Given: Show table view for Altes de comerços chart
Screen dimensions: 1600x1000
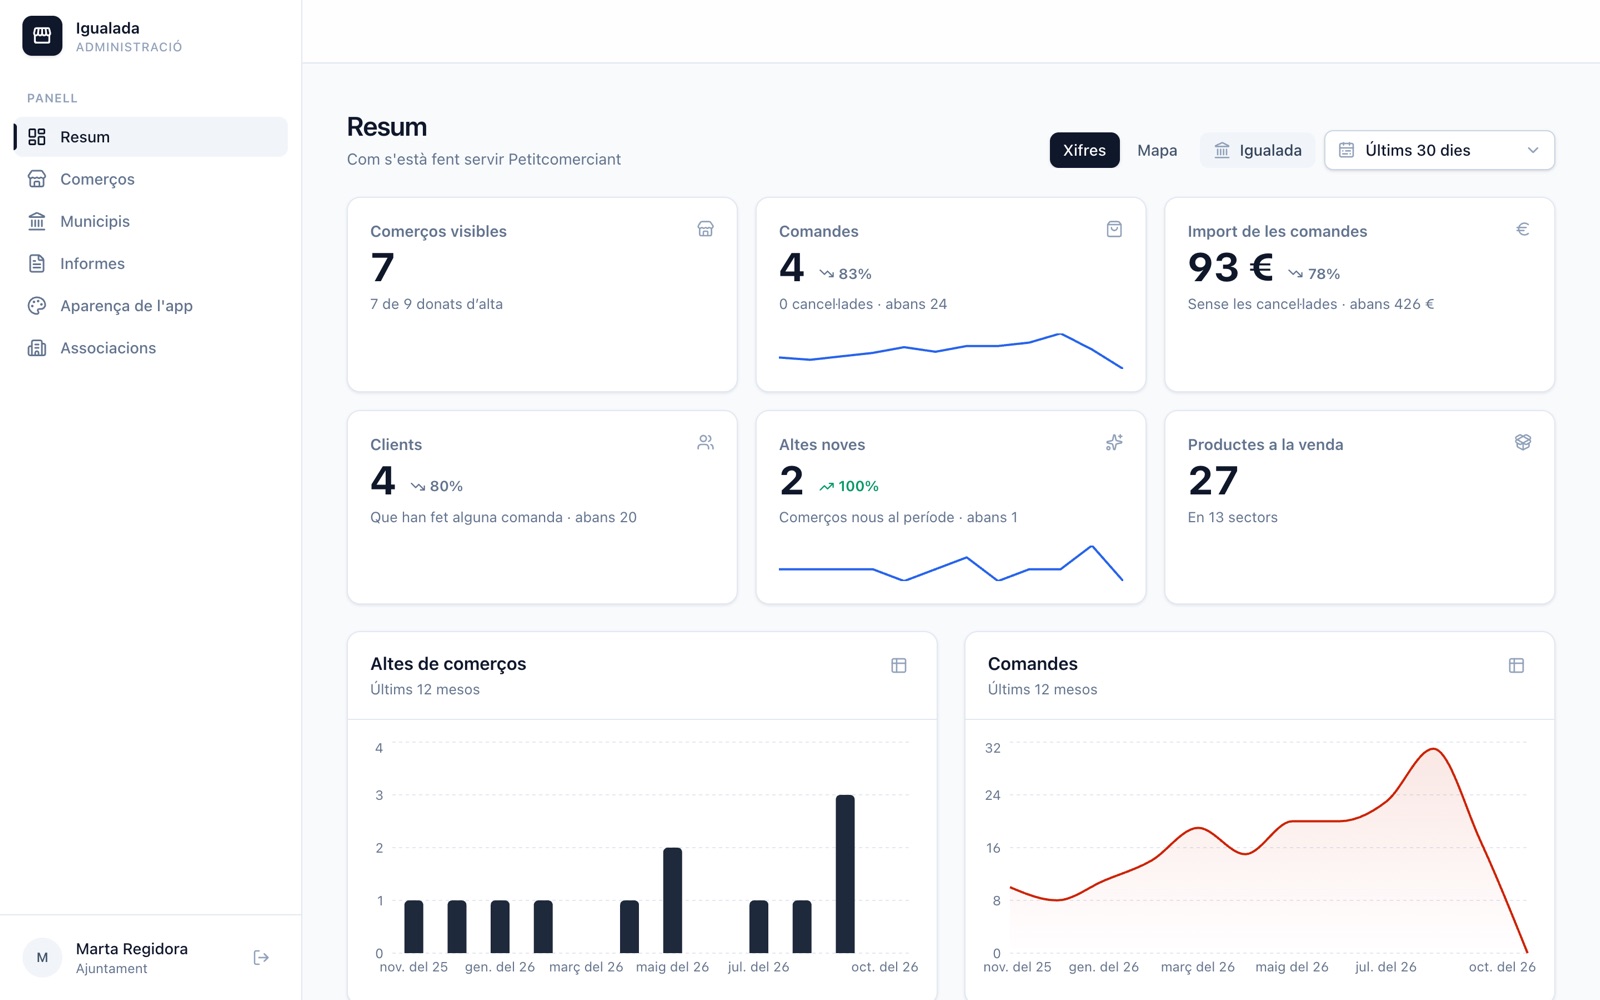Looking at the screenshot, I should click(x=899, y=665).
